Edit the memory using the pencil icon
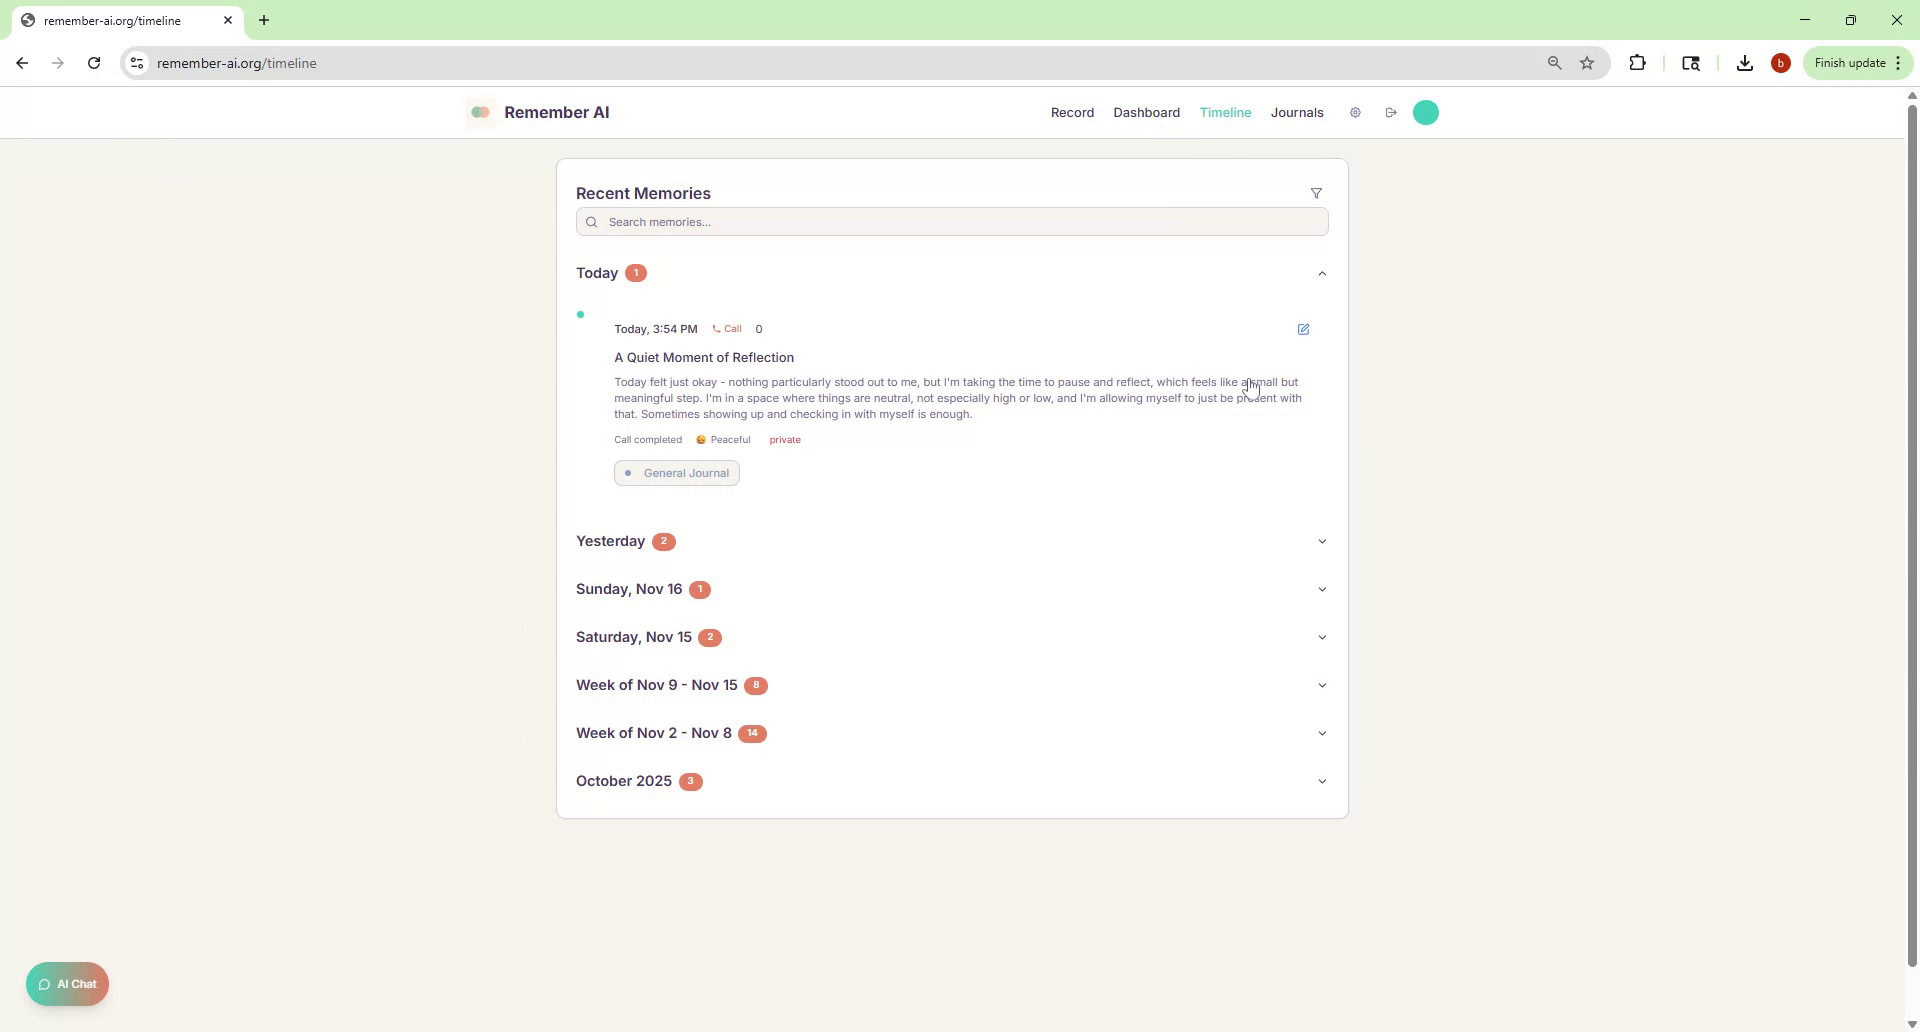Viewport: 1920px width, 1032px height. [1303, 329]
